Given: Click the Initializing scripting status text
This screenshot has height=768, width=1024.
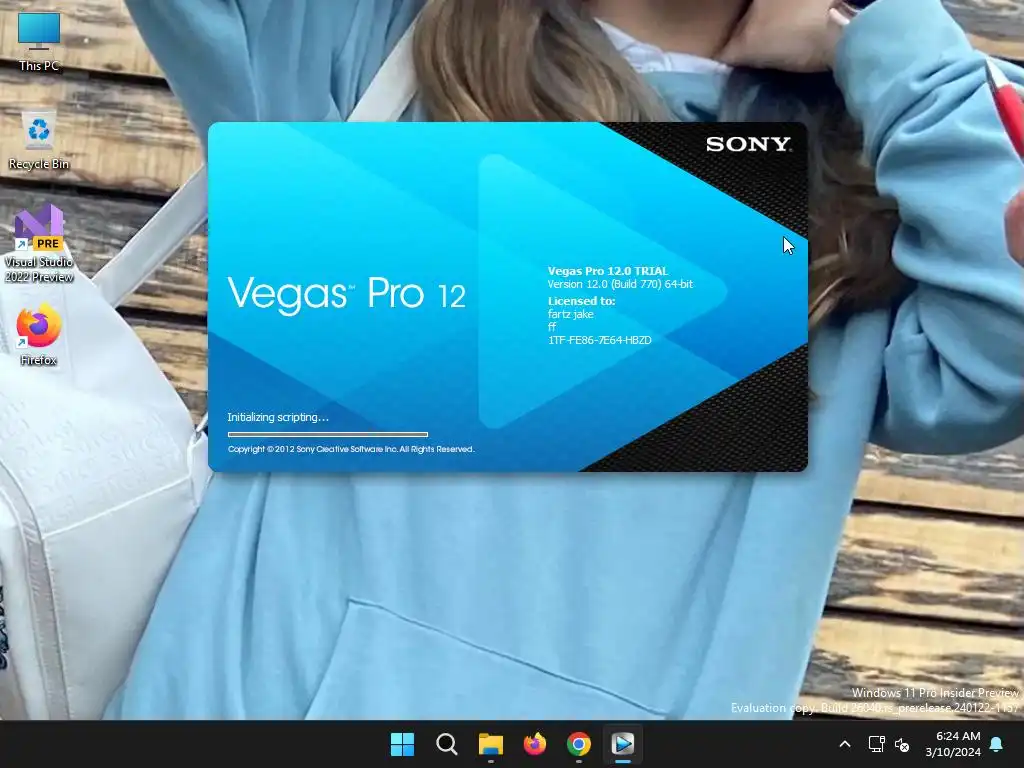Looking at the screenshot, I should click(278, 417).
